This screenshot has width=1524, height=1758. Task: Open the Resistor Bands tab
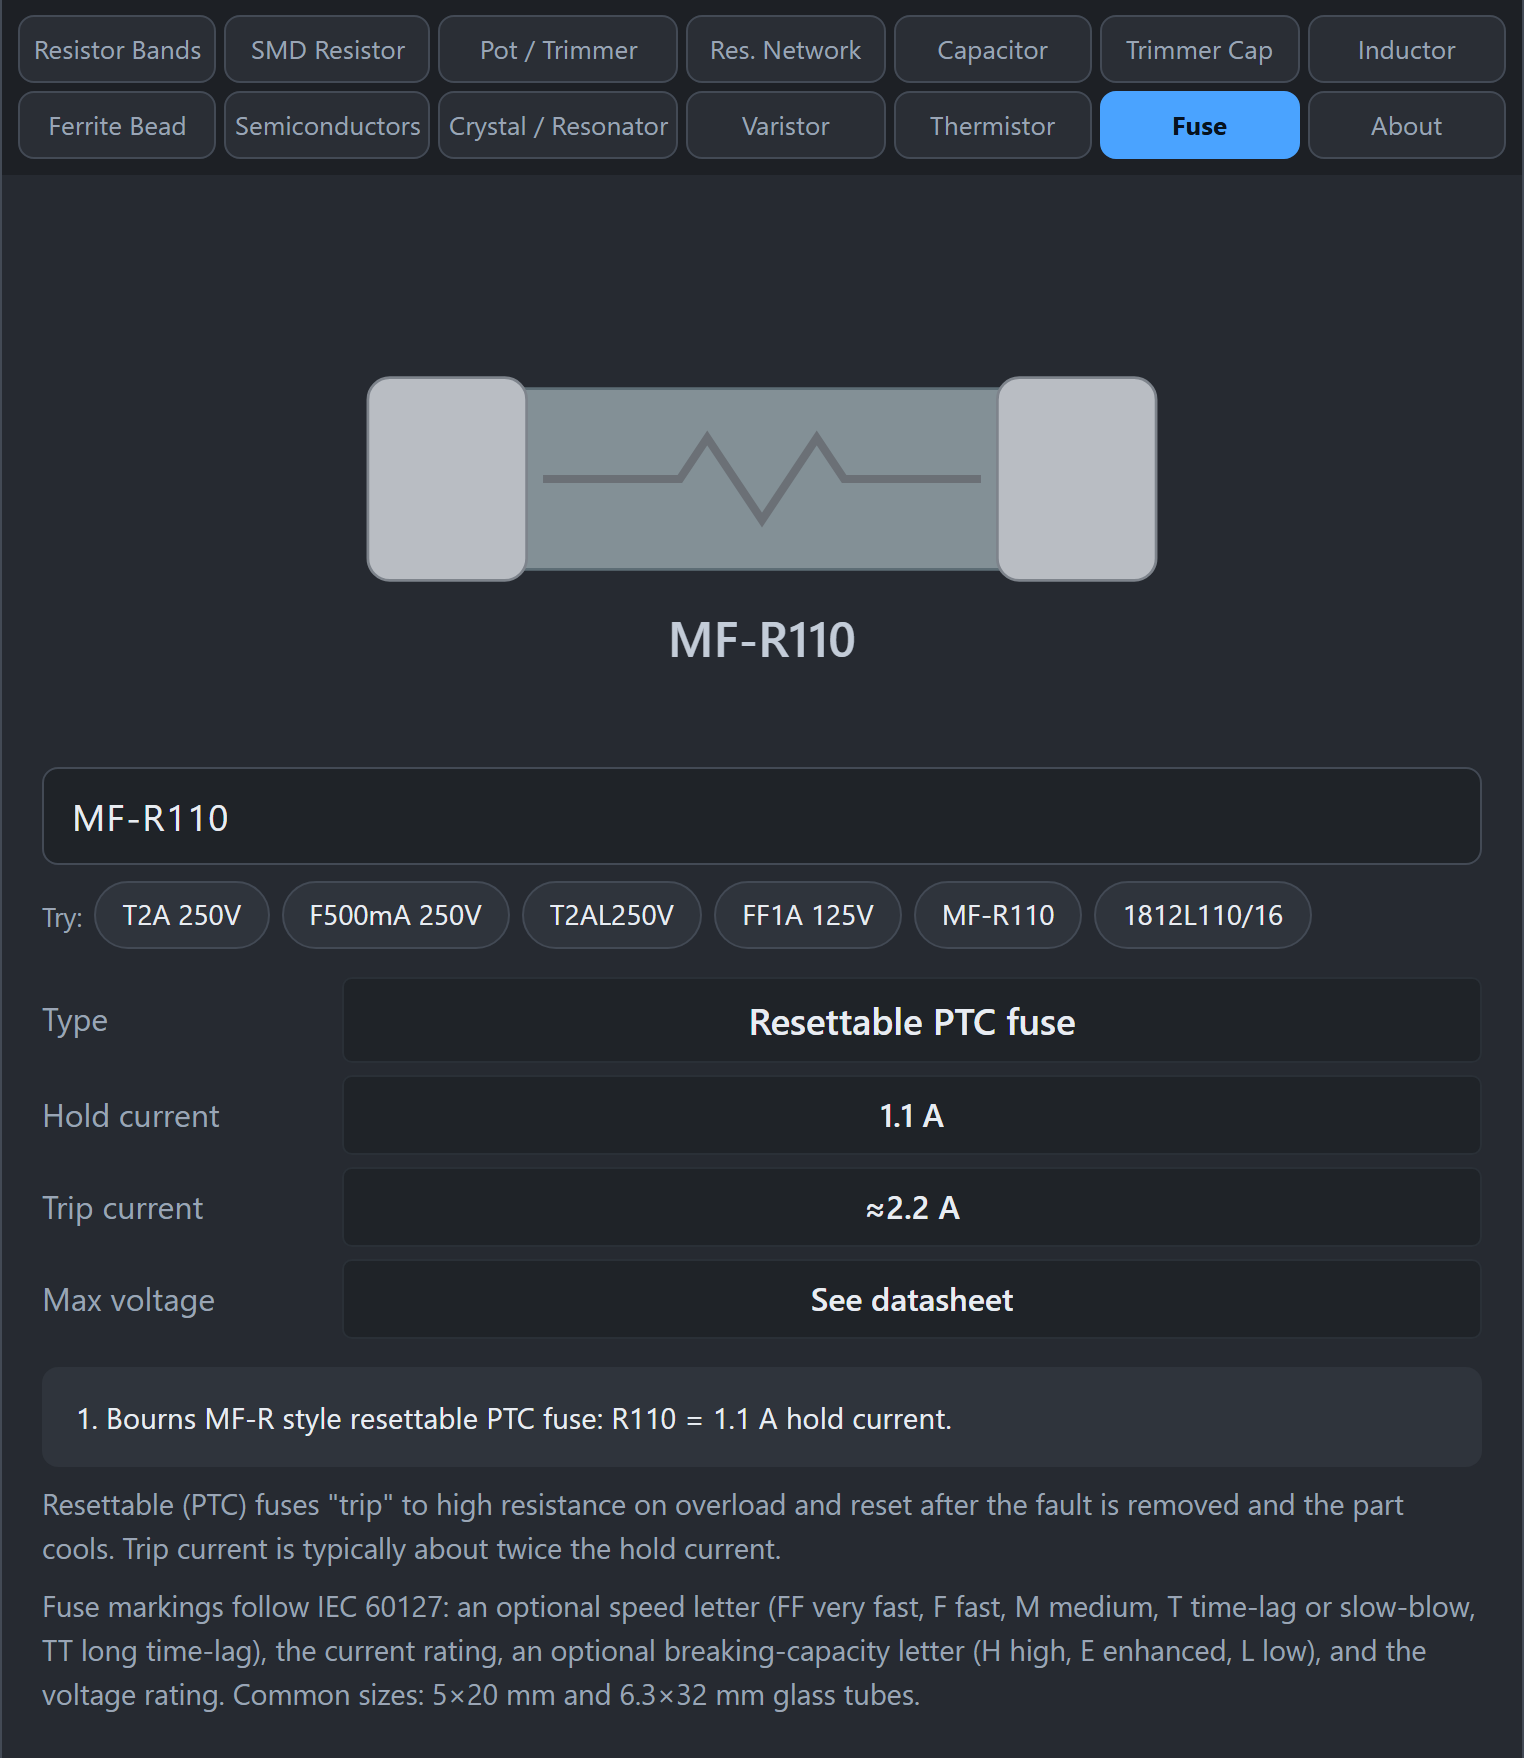[117, 49]
